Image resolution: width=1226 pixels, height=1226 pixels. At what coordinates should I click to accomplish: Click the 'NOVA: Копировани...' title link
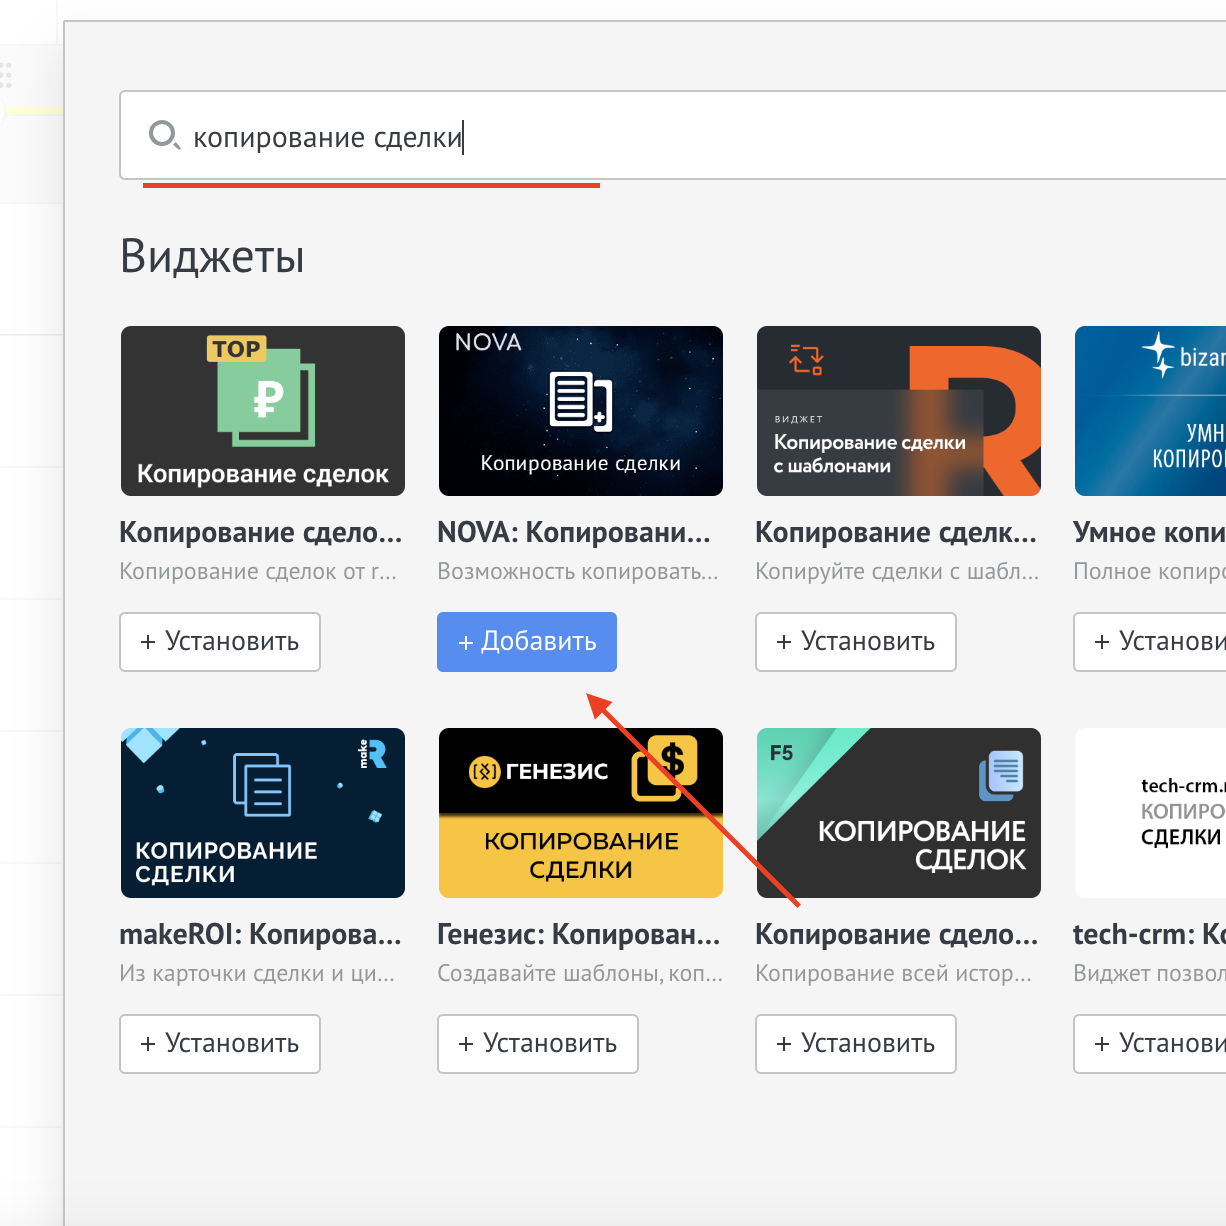[x=574, y=533]
